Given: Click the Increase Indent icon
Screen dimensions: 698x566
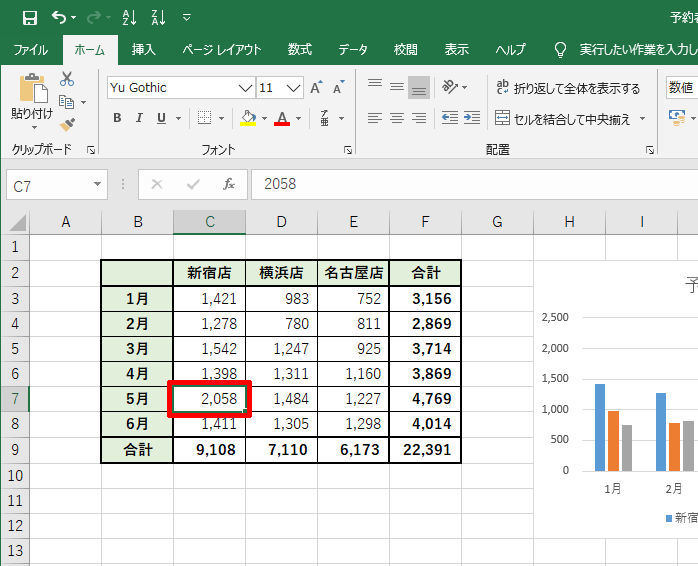Looking at the screenshot, I should (x=472, y=118).
